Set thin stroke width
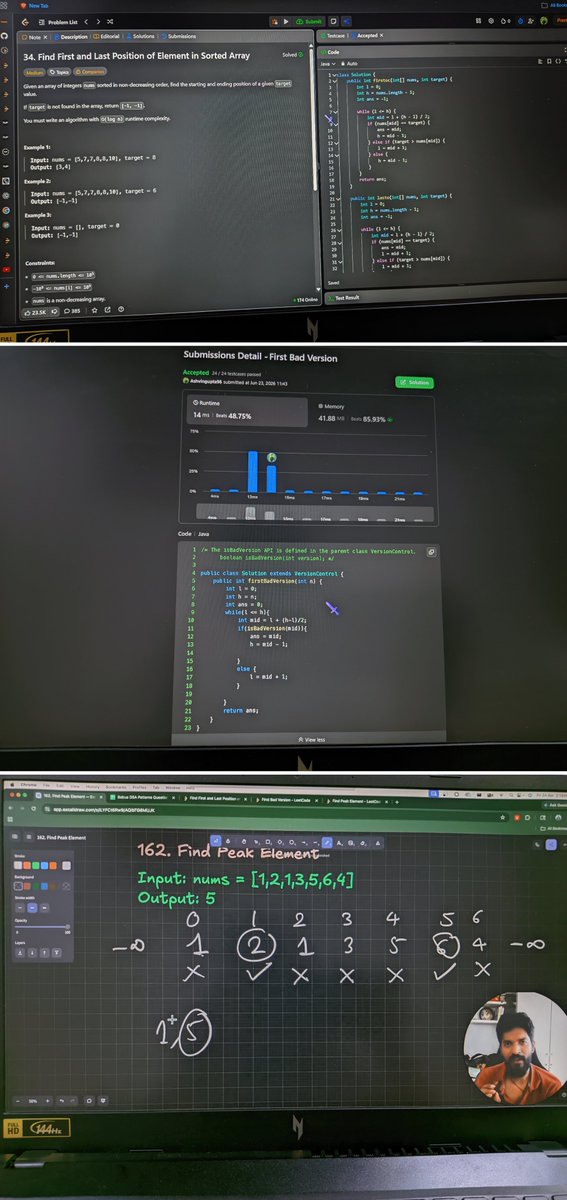This screenshot has height=1200, width=567. (20, 908)
